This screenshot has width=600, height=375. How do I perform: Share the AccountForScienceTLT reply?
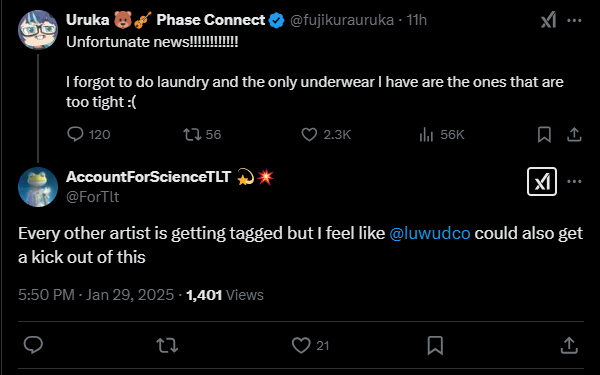coord(569,345)
